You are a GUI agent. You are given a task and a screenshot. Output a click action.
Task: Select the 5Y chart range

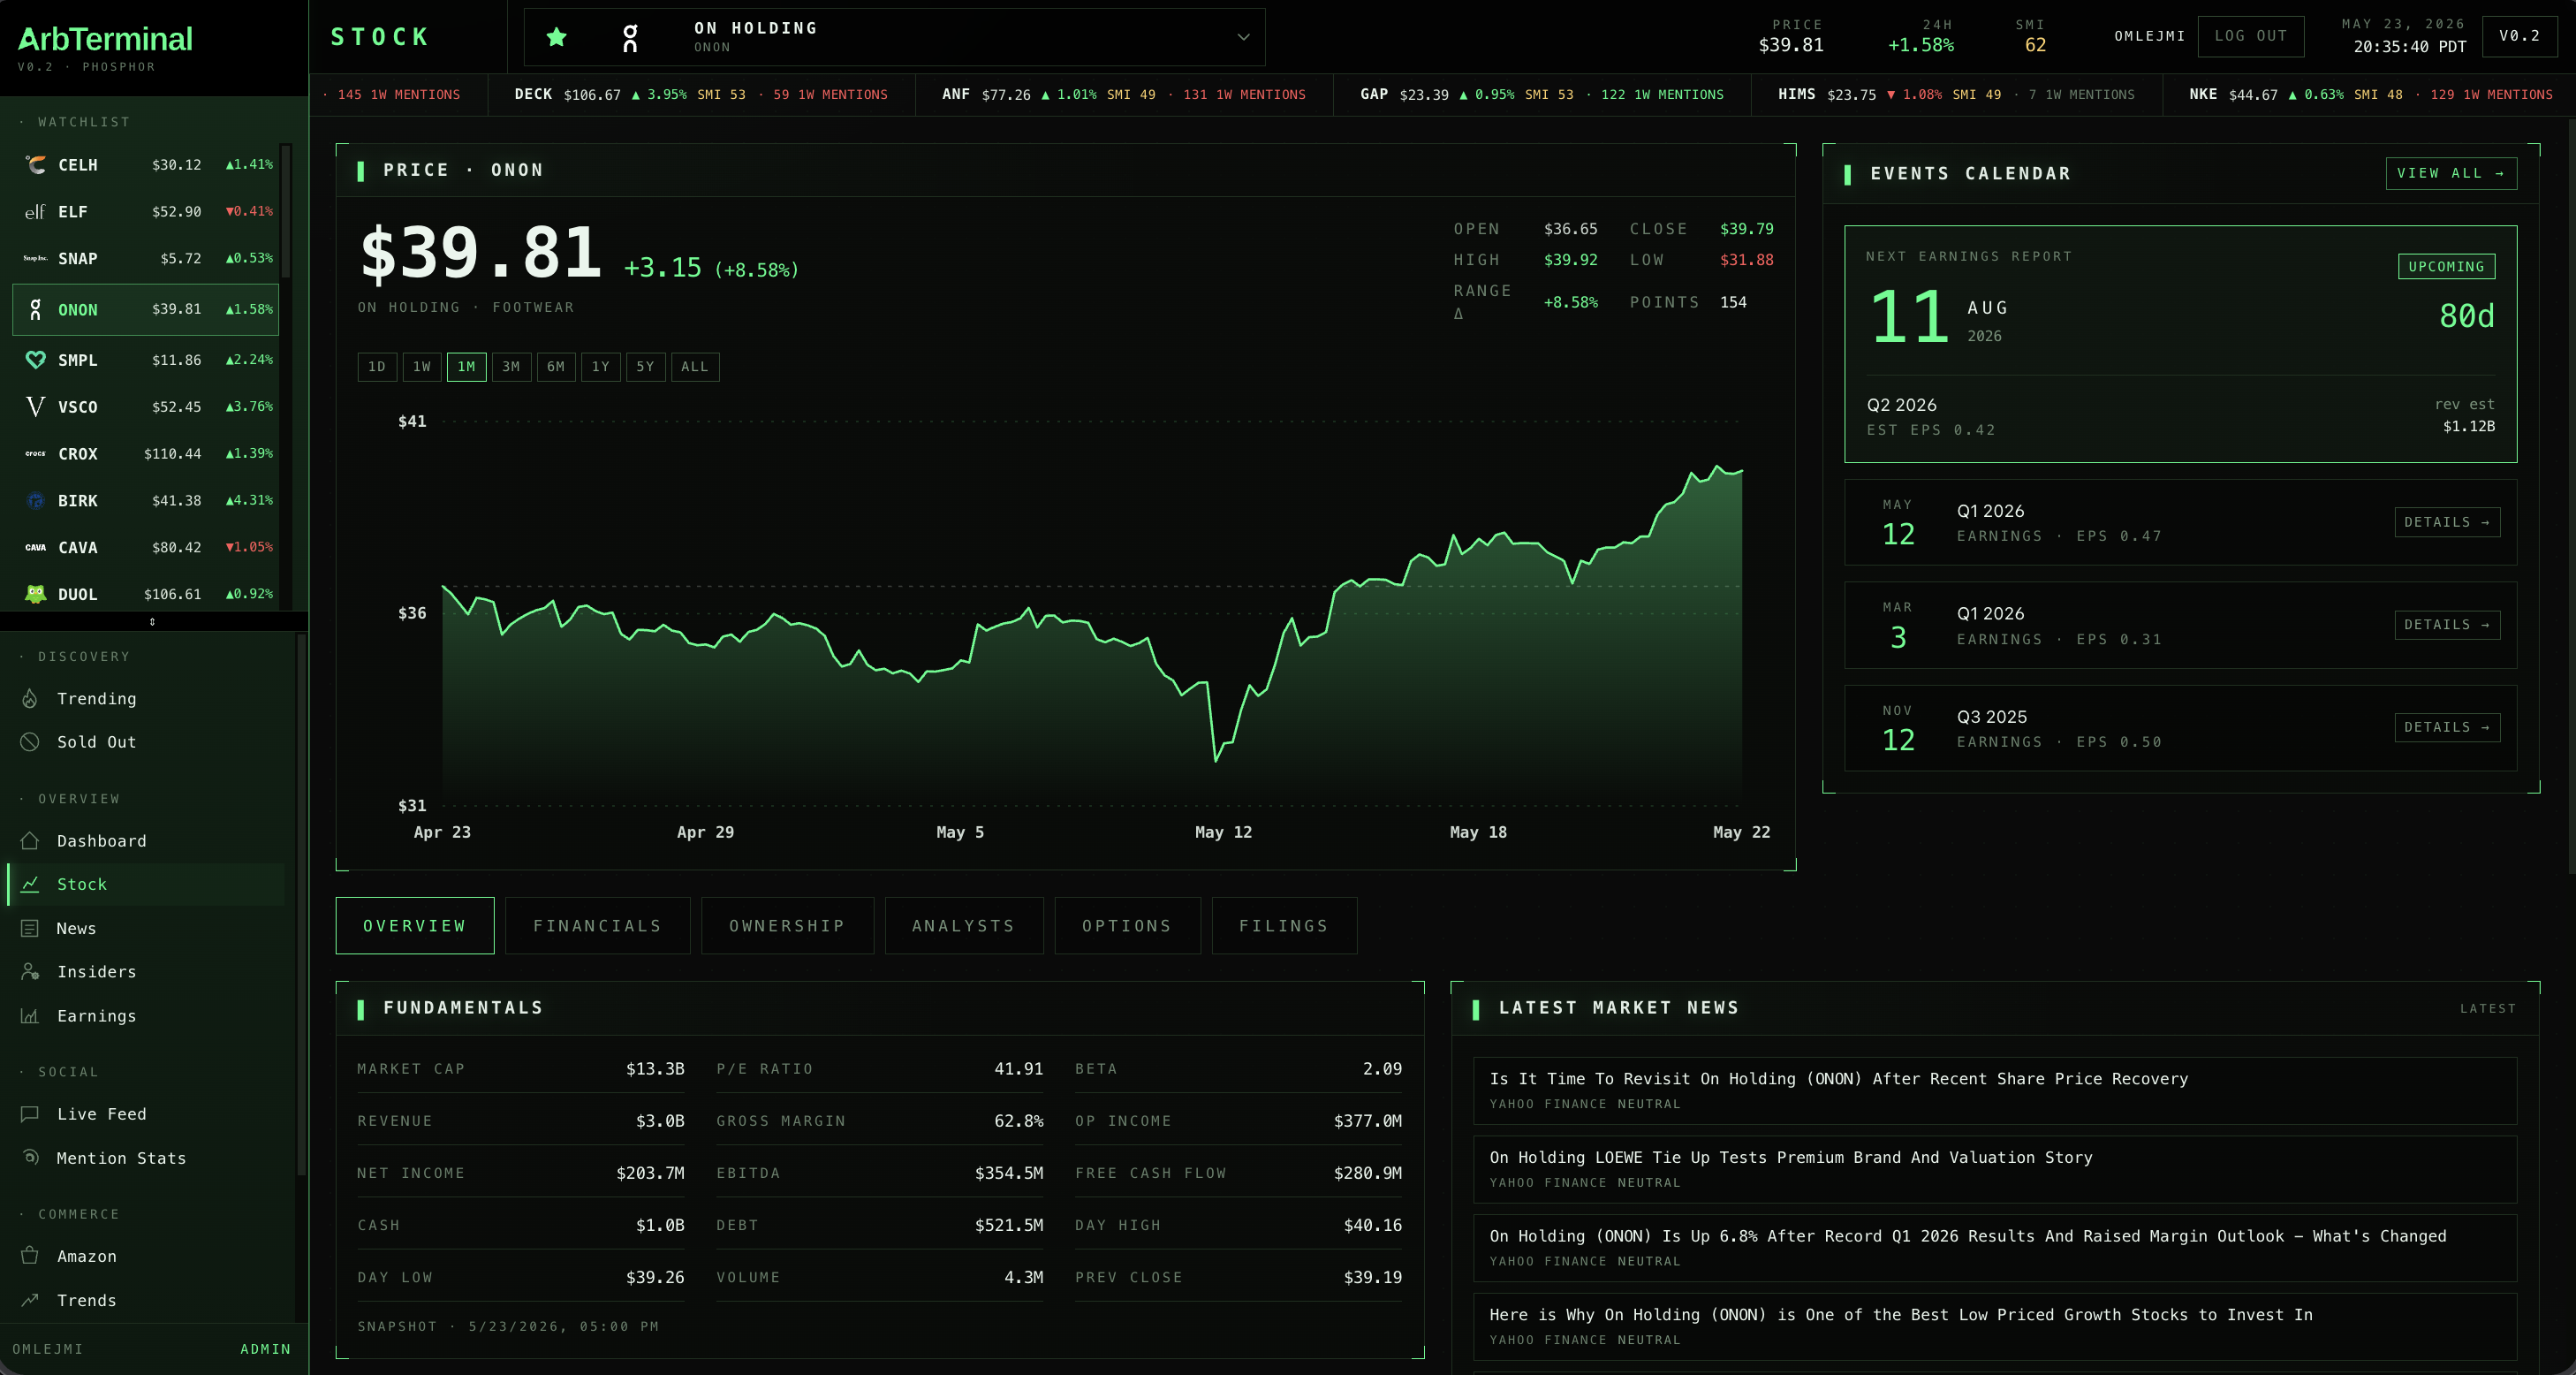pyautogui.click(x=645, y=367)
